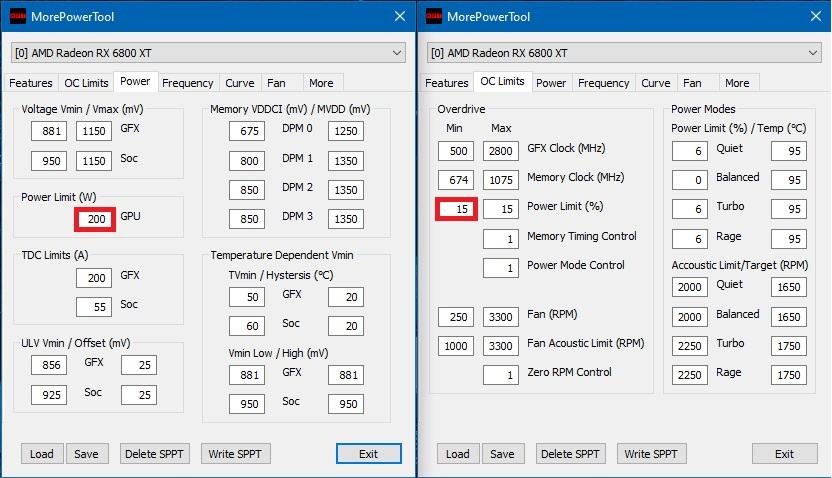Click the Memory Clock Min field 674
Screen dimensions: 832x478
(456, 180)
